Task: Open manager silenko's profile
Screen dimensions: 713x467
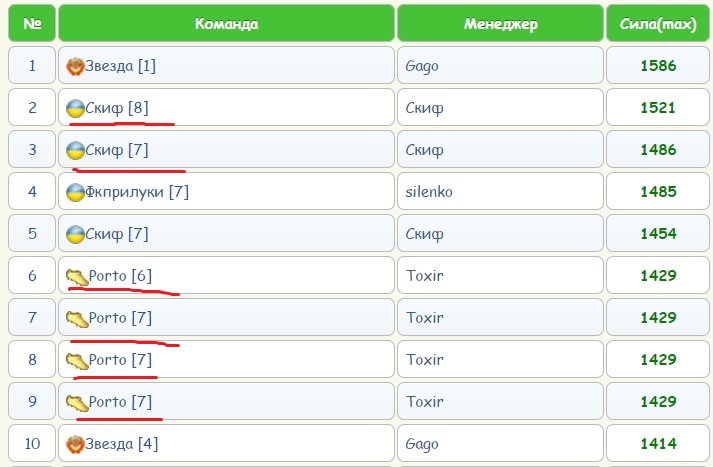Action: (x=429, y=192)
